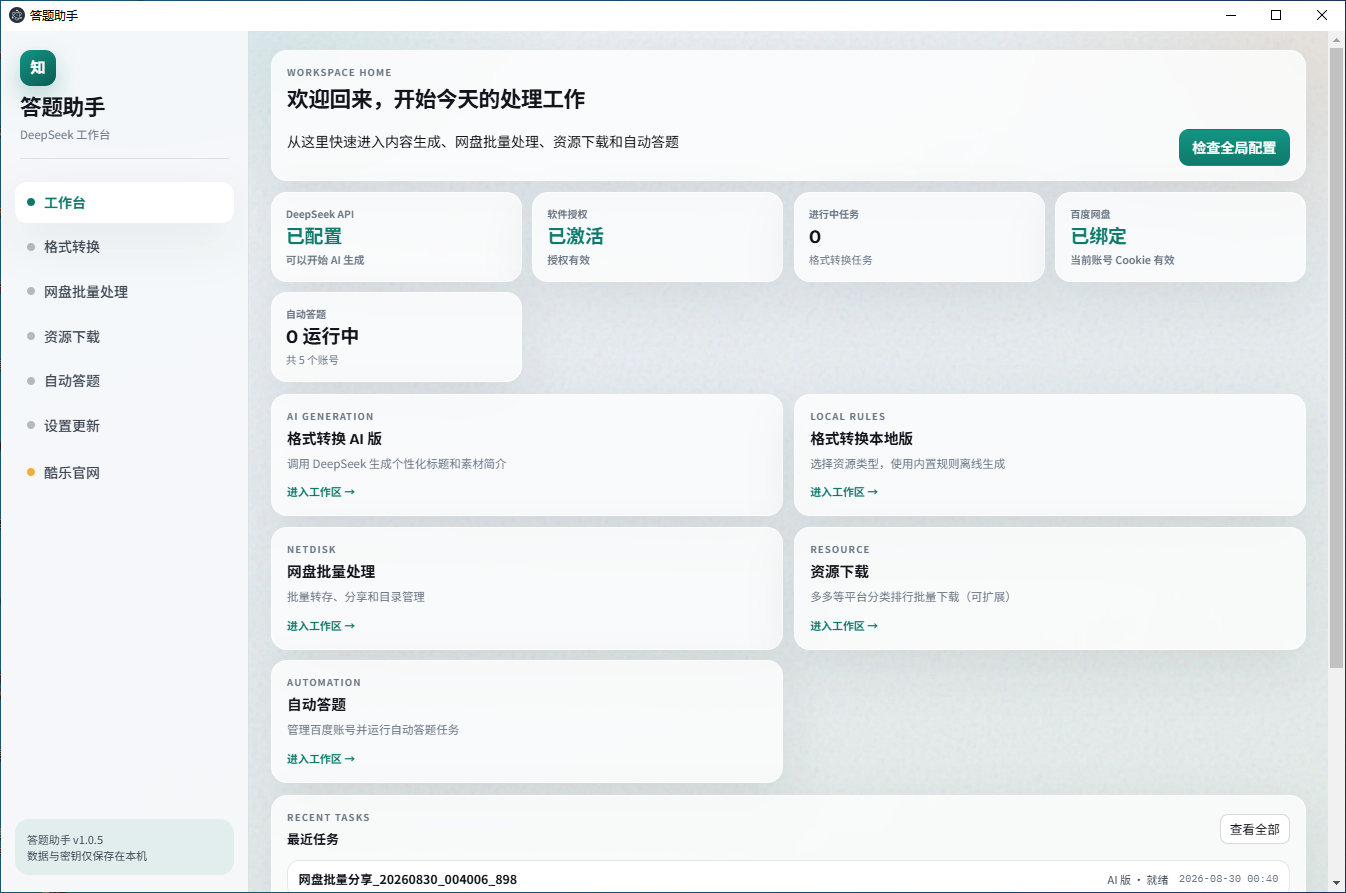
Task: Click the title bar app icon
Action: coord(17,15)
